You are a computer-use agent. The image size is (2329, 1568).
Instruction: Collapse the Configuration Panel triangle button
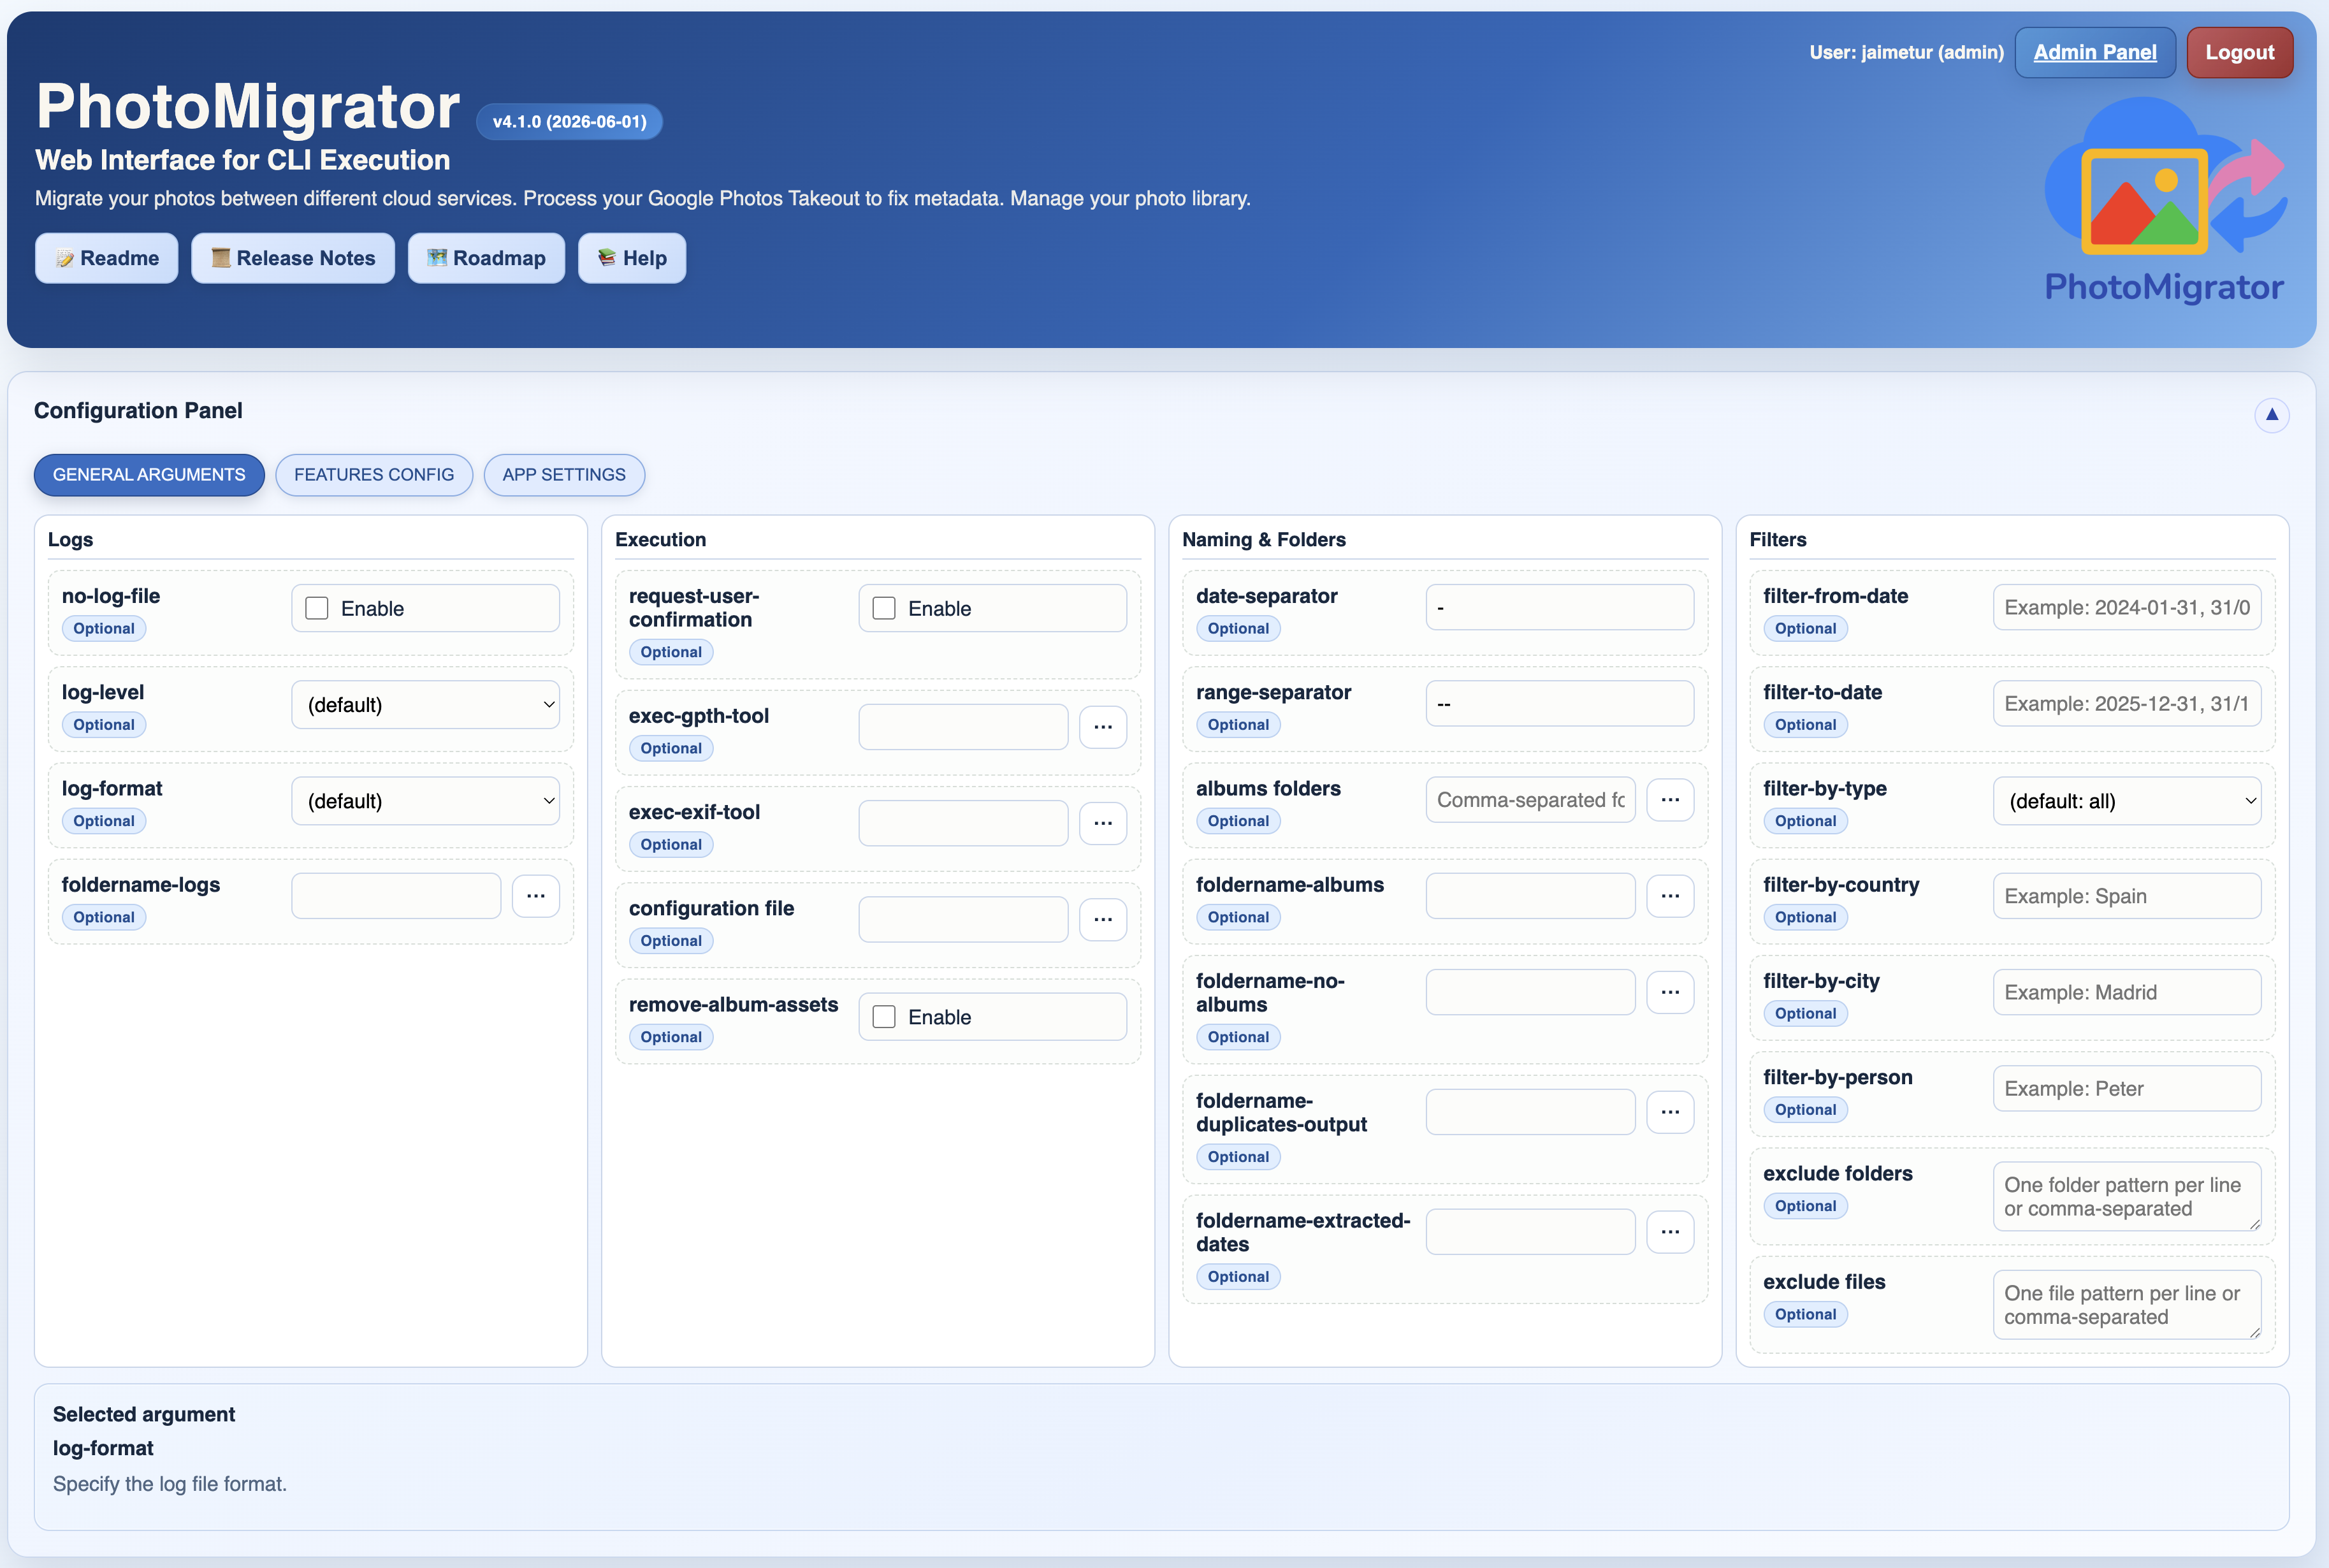pos(2271,414)
